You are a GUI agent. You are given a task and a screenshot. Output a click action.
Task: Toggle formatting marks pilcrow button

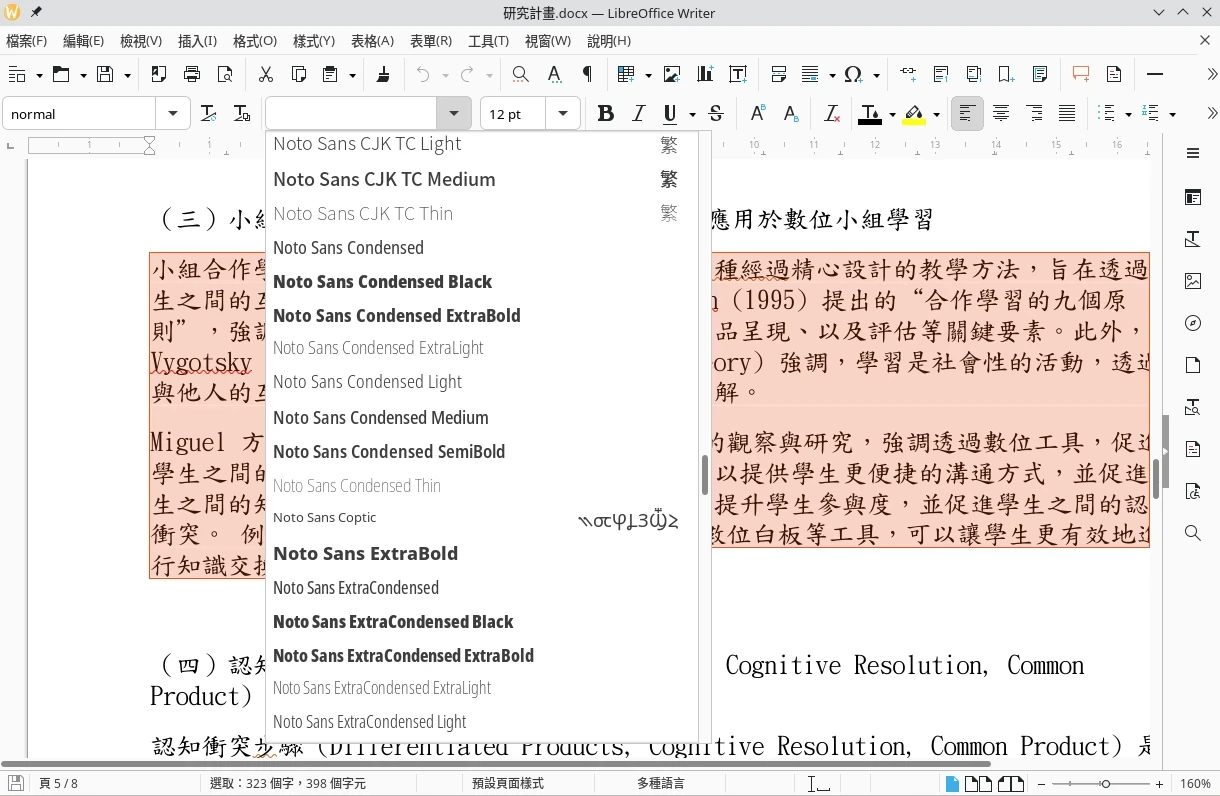tap(587, 74)
